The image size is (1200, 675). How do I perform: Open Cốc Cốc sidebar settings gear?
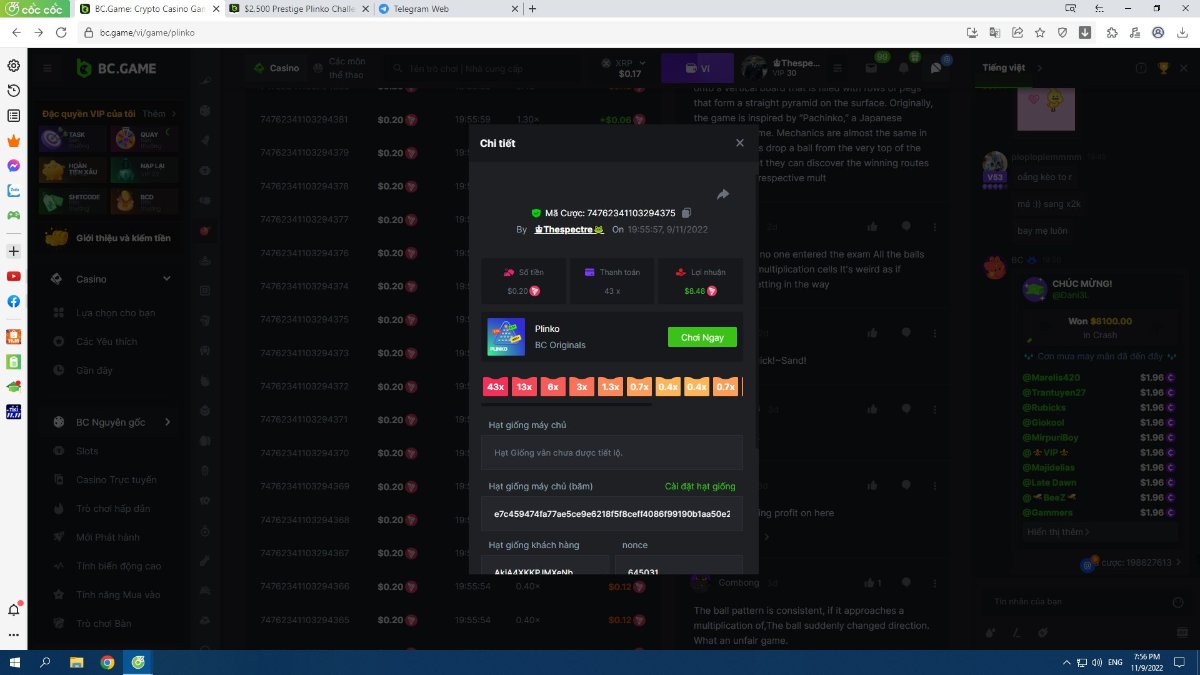click(14, 66)
